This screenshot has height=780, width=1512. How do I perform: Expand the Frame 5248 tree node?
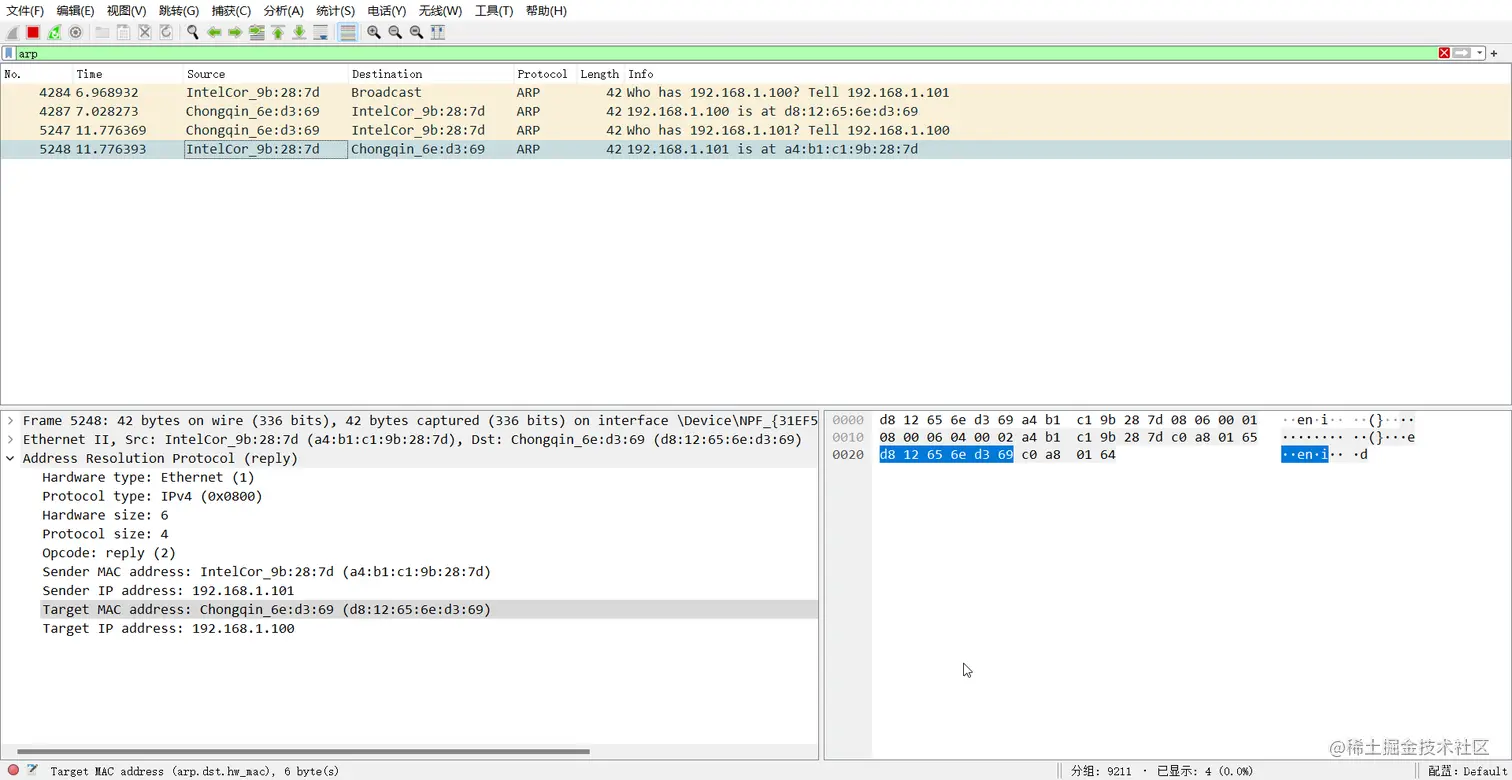pyautogui.click(x=10, y=421)
